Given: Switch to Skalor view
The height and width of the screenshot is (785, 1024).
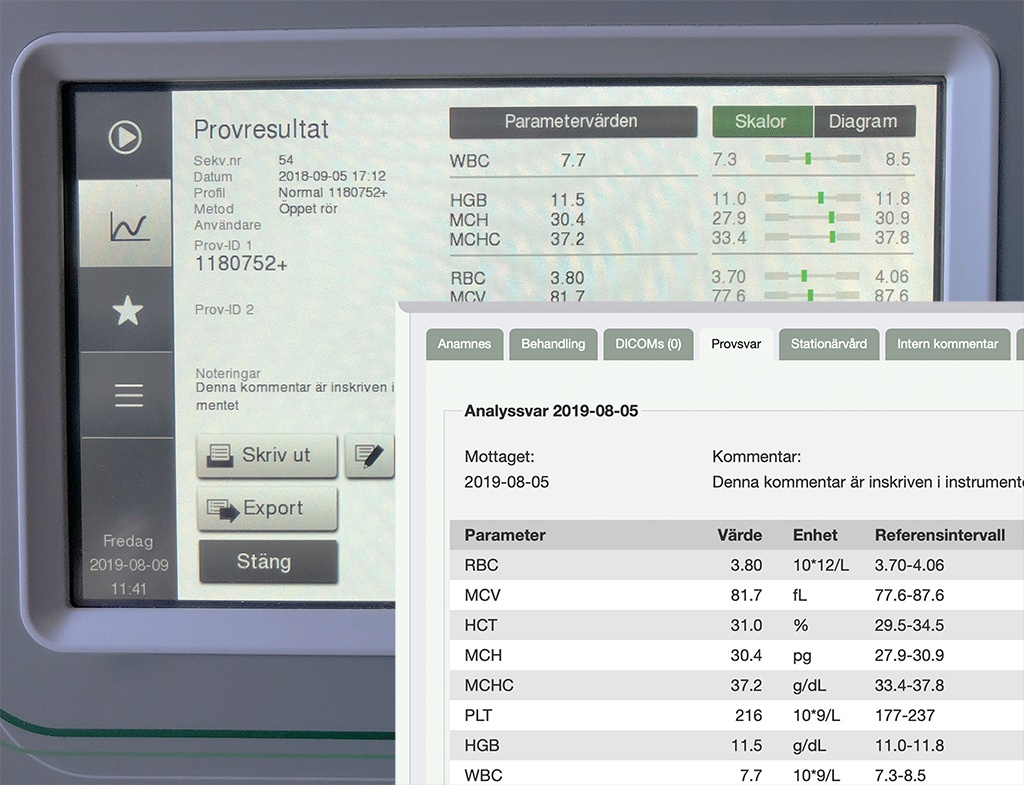Looking at the screenshot, I should (x=761, y=122).
